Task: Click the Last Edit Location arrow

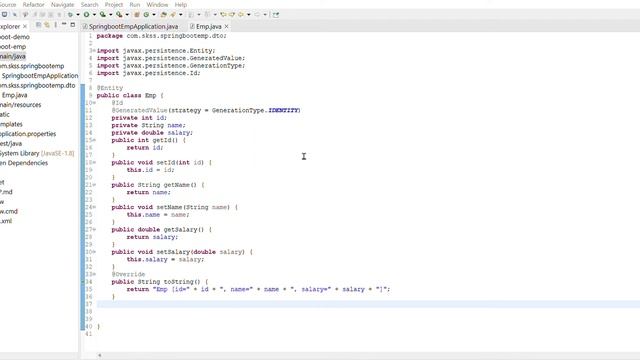Action: tap(223, 15)
